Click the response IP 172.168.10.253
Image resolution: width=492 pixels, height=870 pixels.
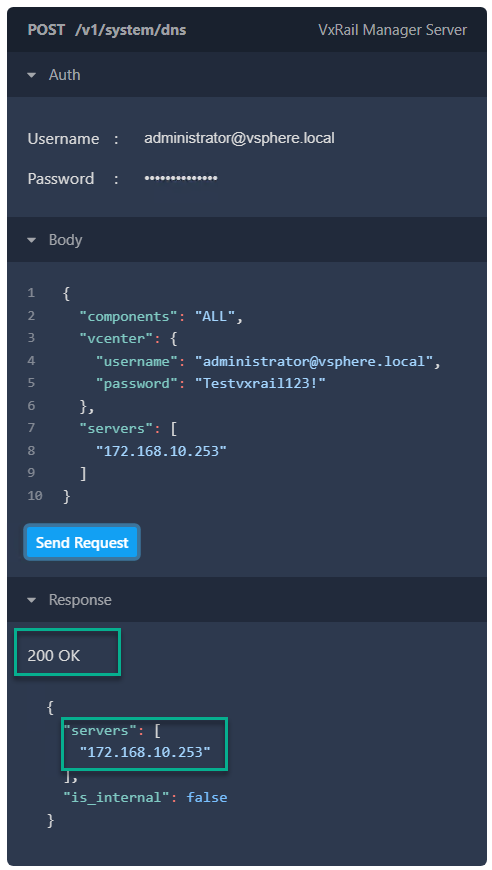pyautogui.click(x=145, y=752)
